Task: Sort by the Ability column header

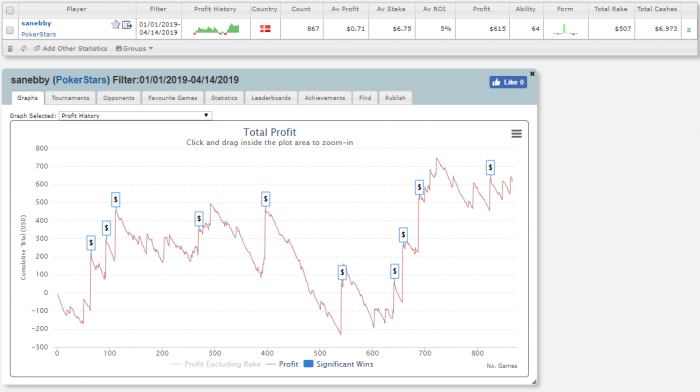Action: (x=525, y=9)
